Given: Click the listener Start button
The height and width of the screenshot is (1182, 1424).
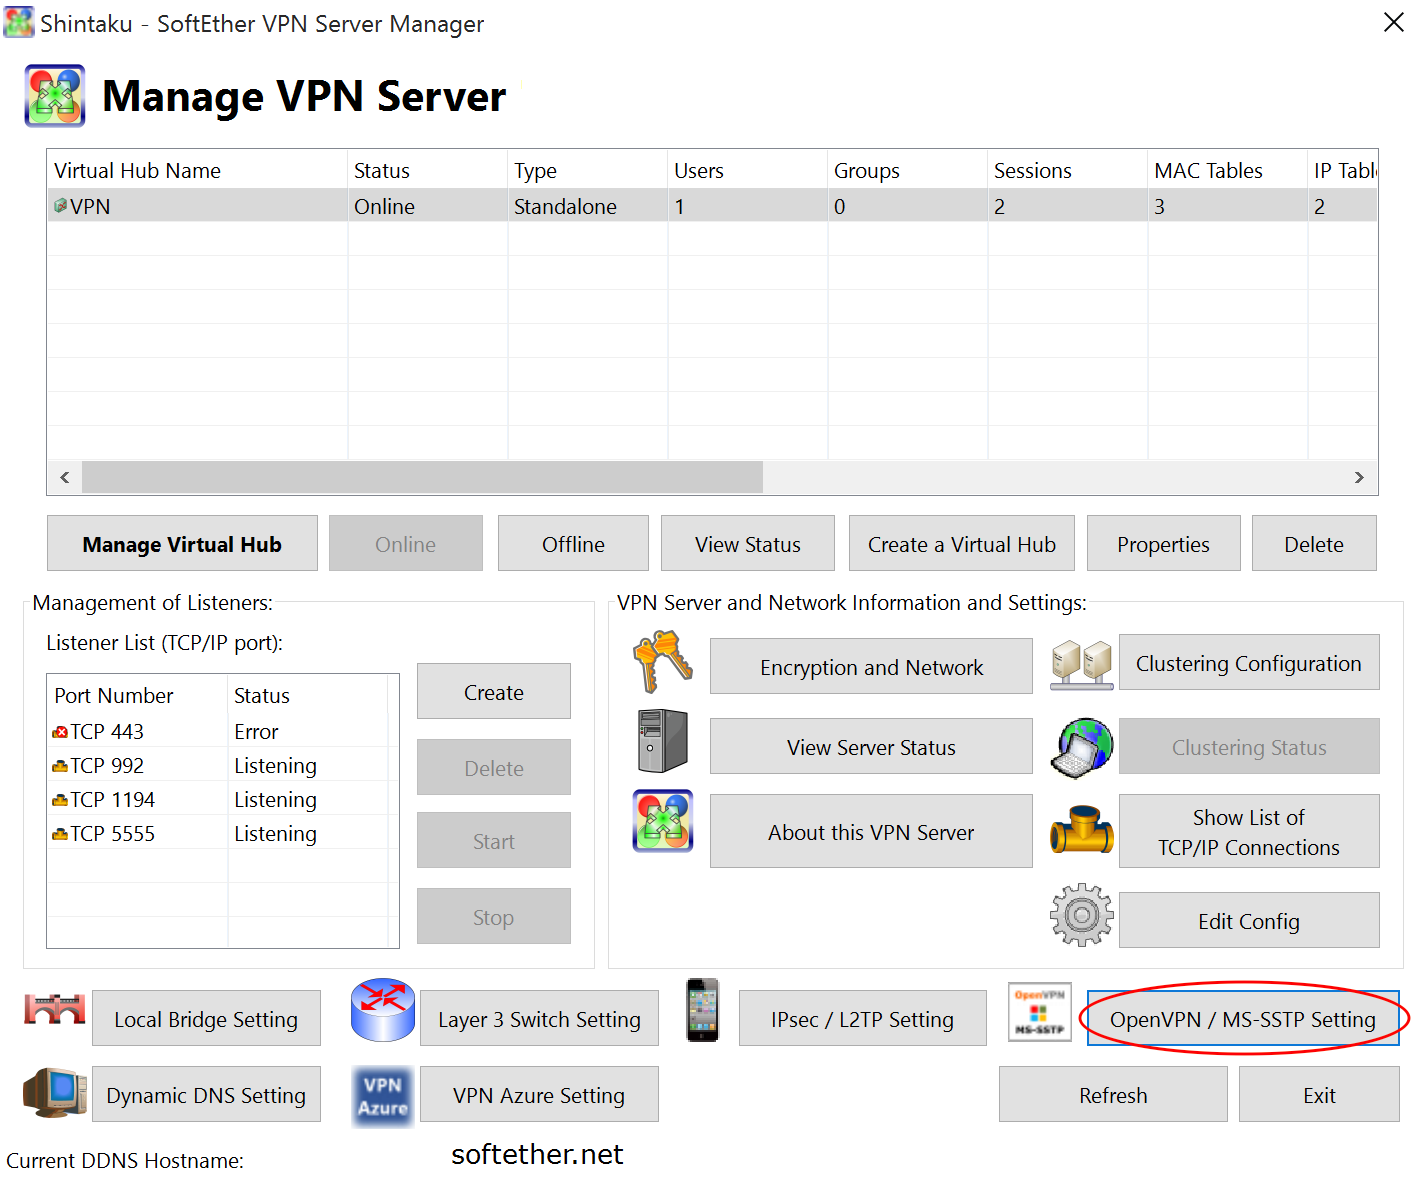Looking at the screenshot, I should pos(494,840).
